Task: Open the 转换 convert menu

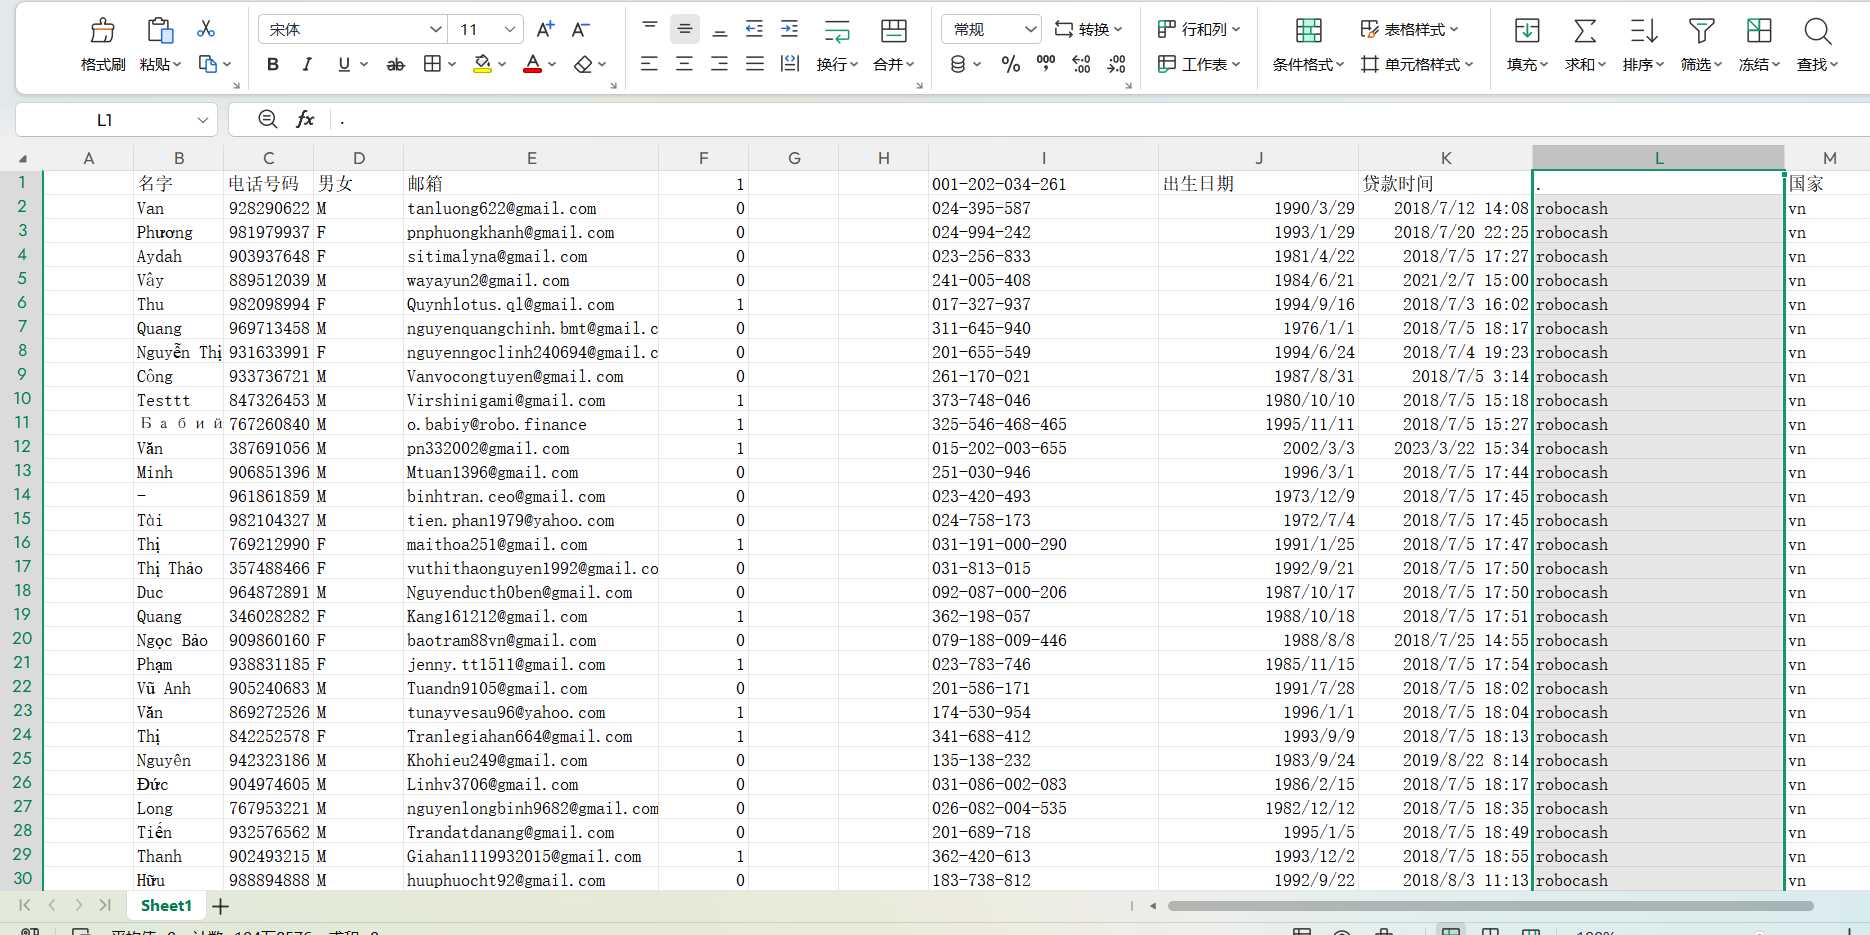Action: pos(1089,30)
